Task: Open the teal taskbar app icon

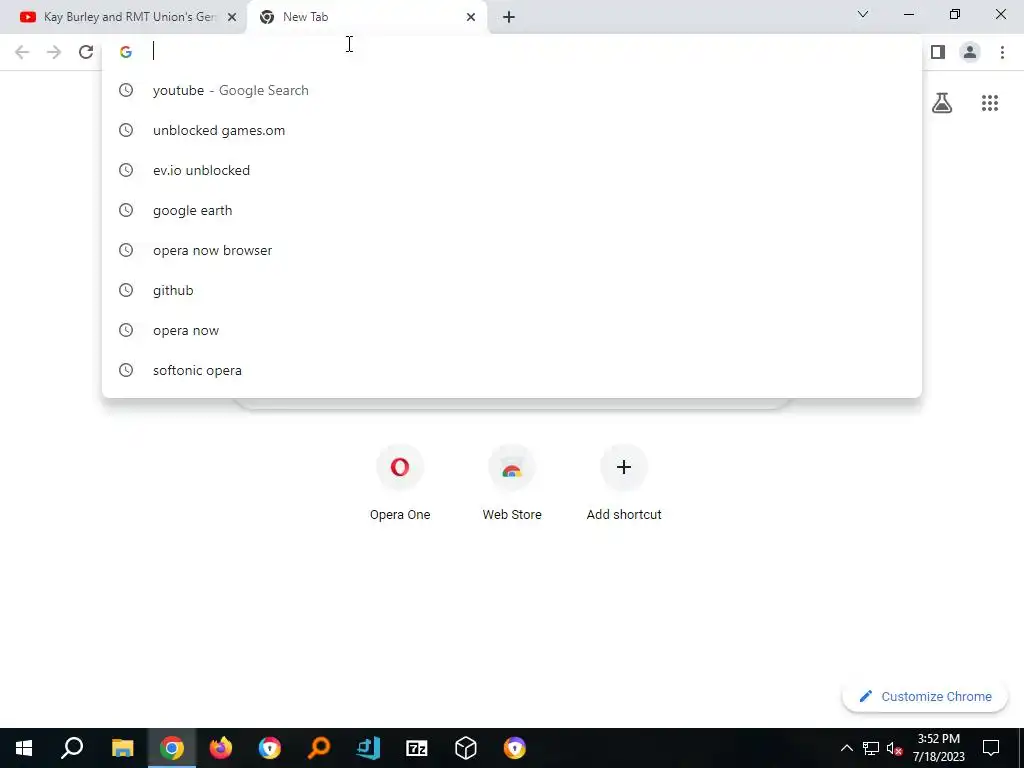Action: coord(368,748)
